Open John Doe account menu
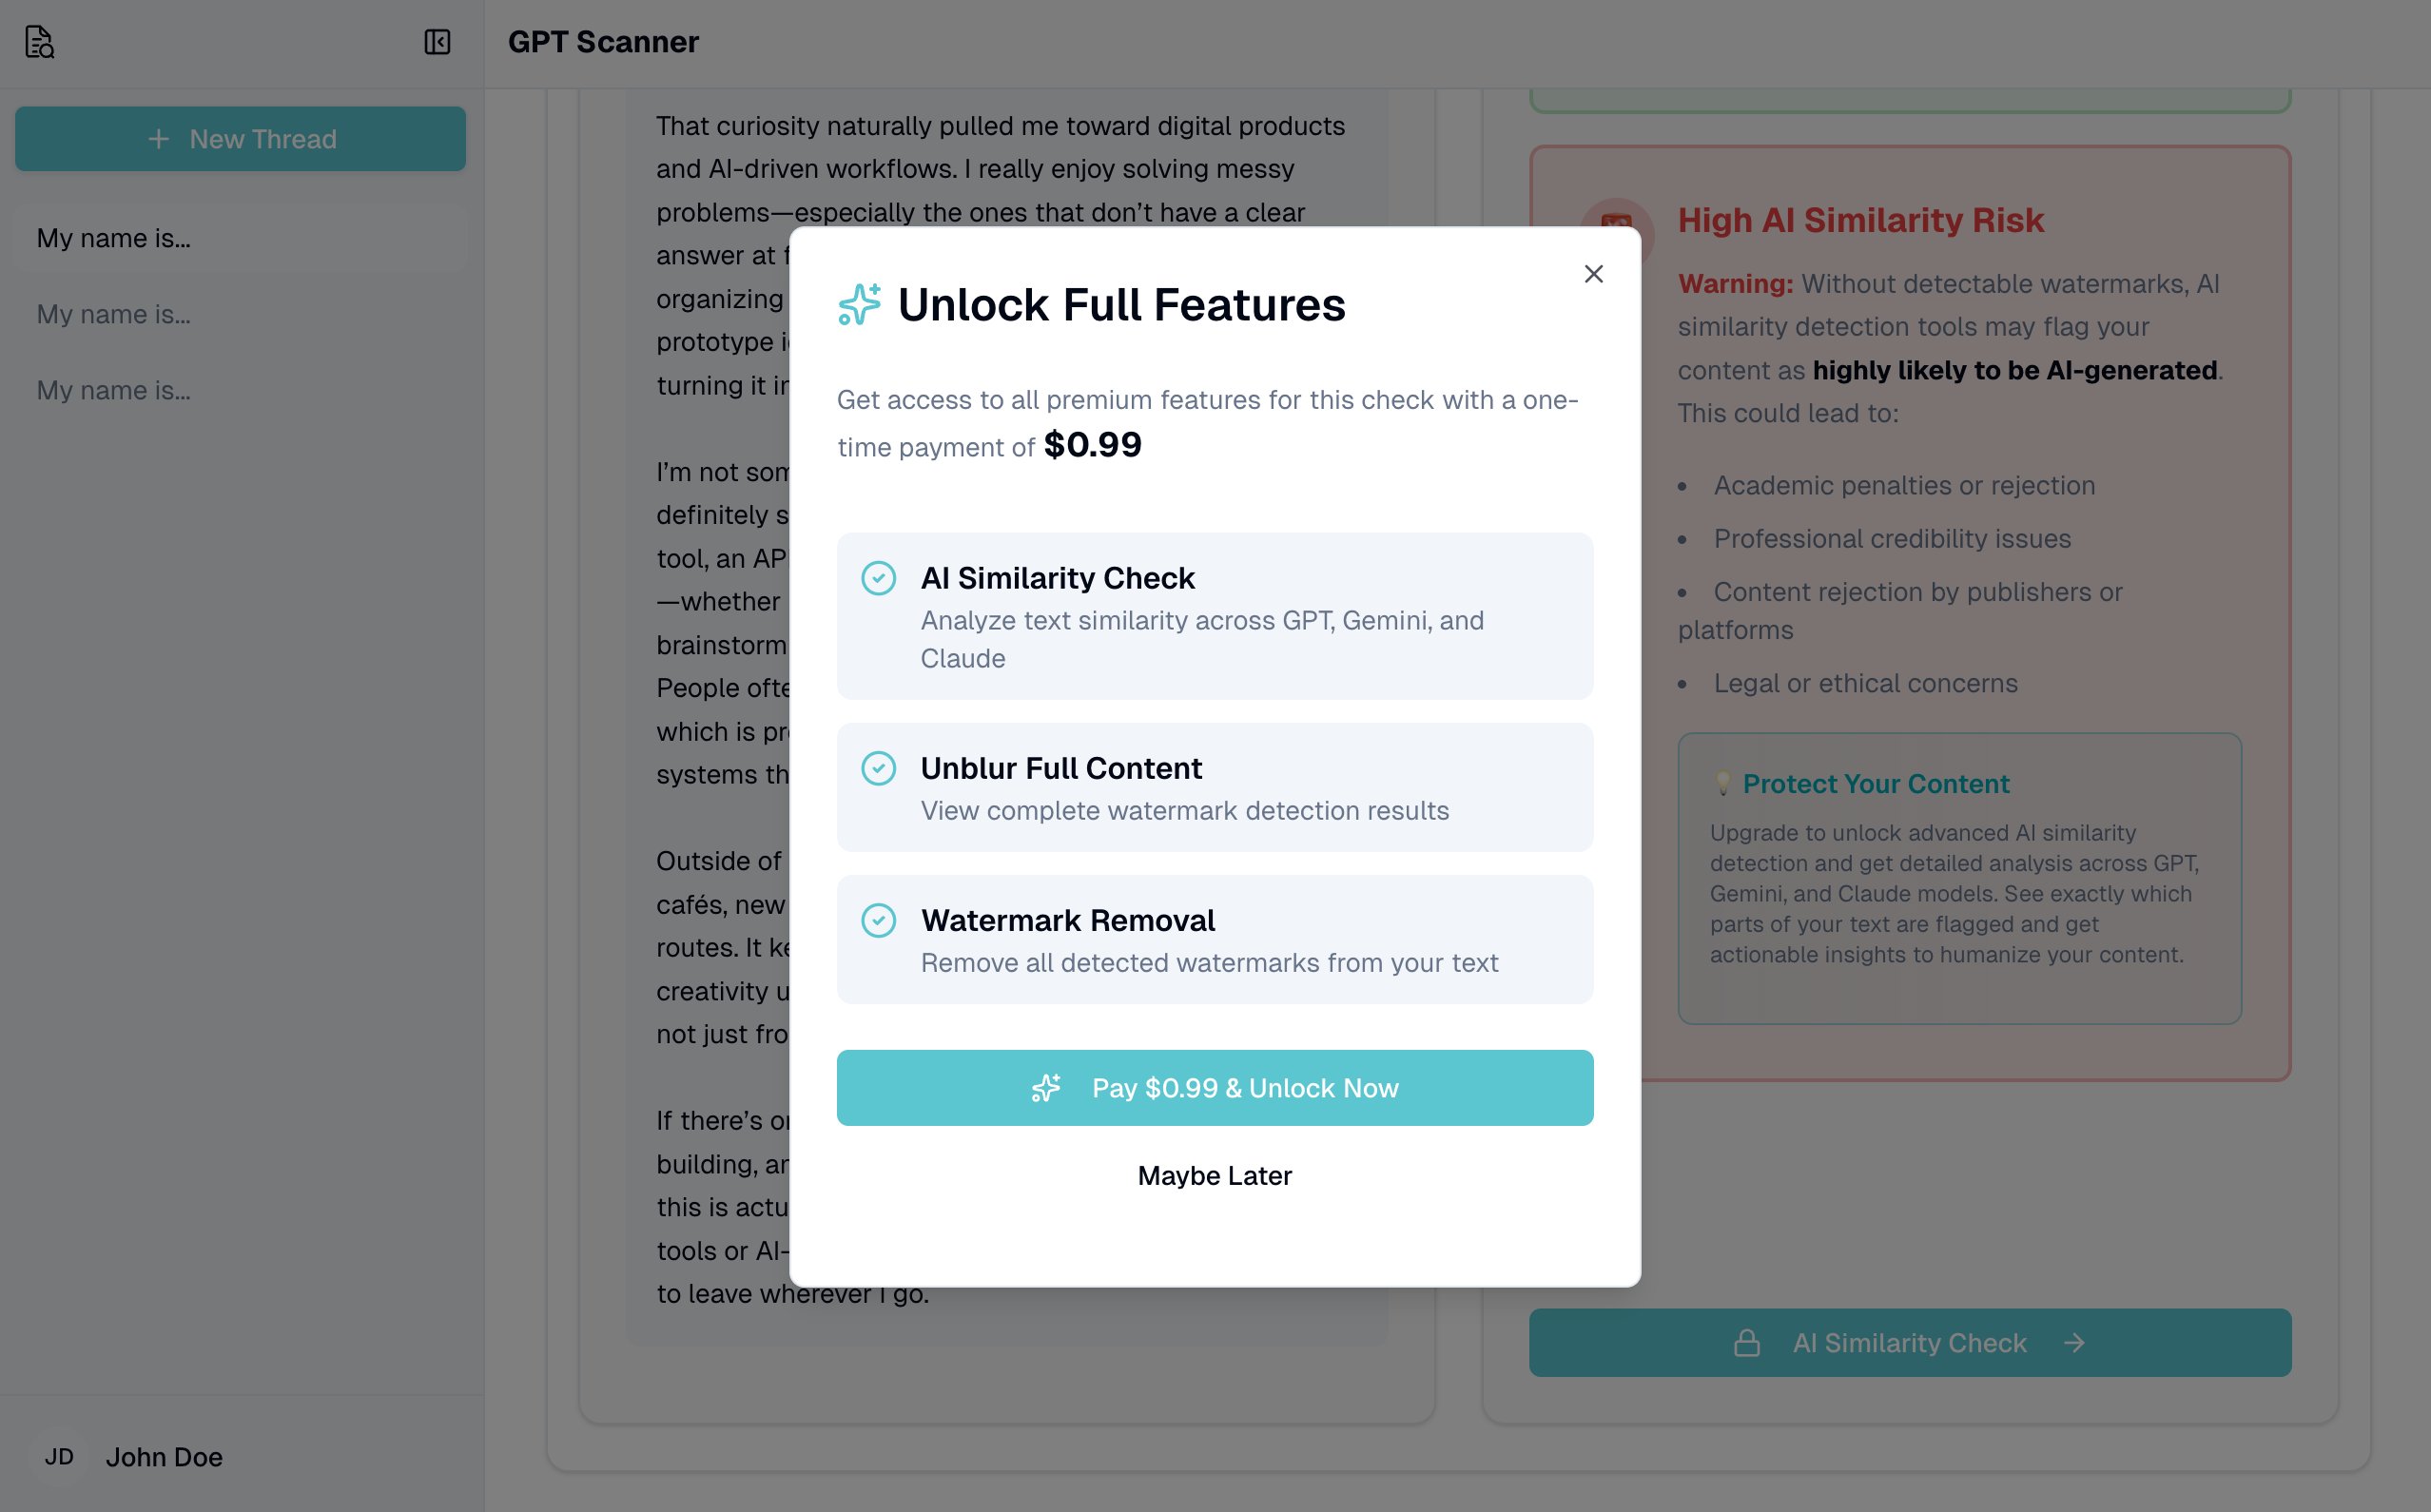This screenshot has height=1512, width=2431. [x=164, y=1457]
